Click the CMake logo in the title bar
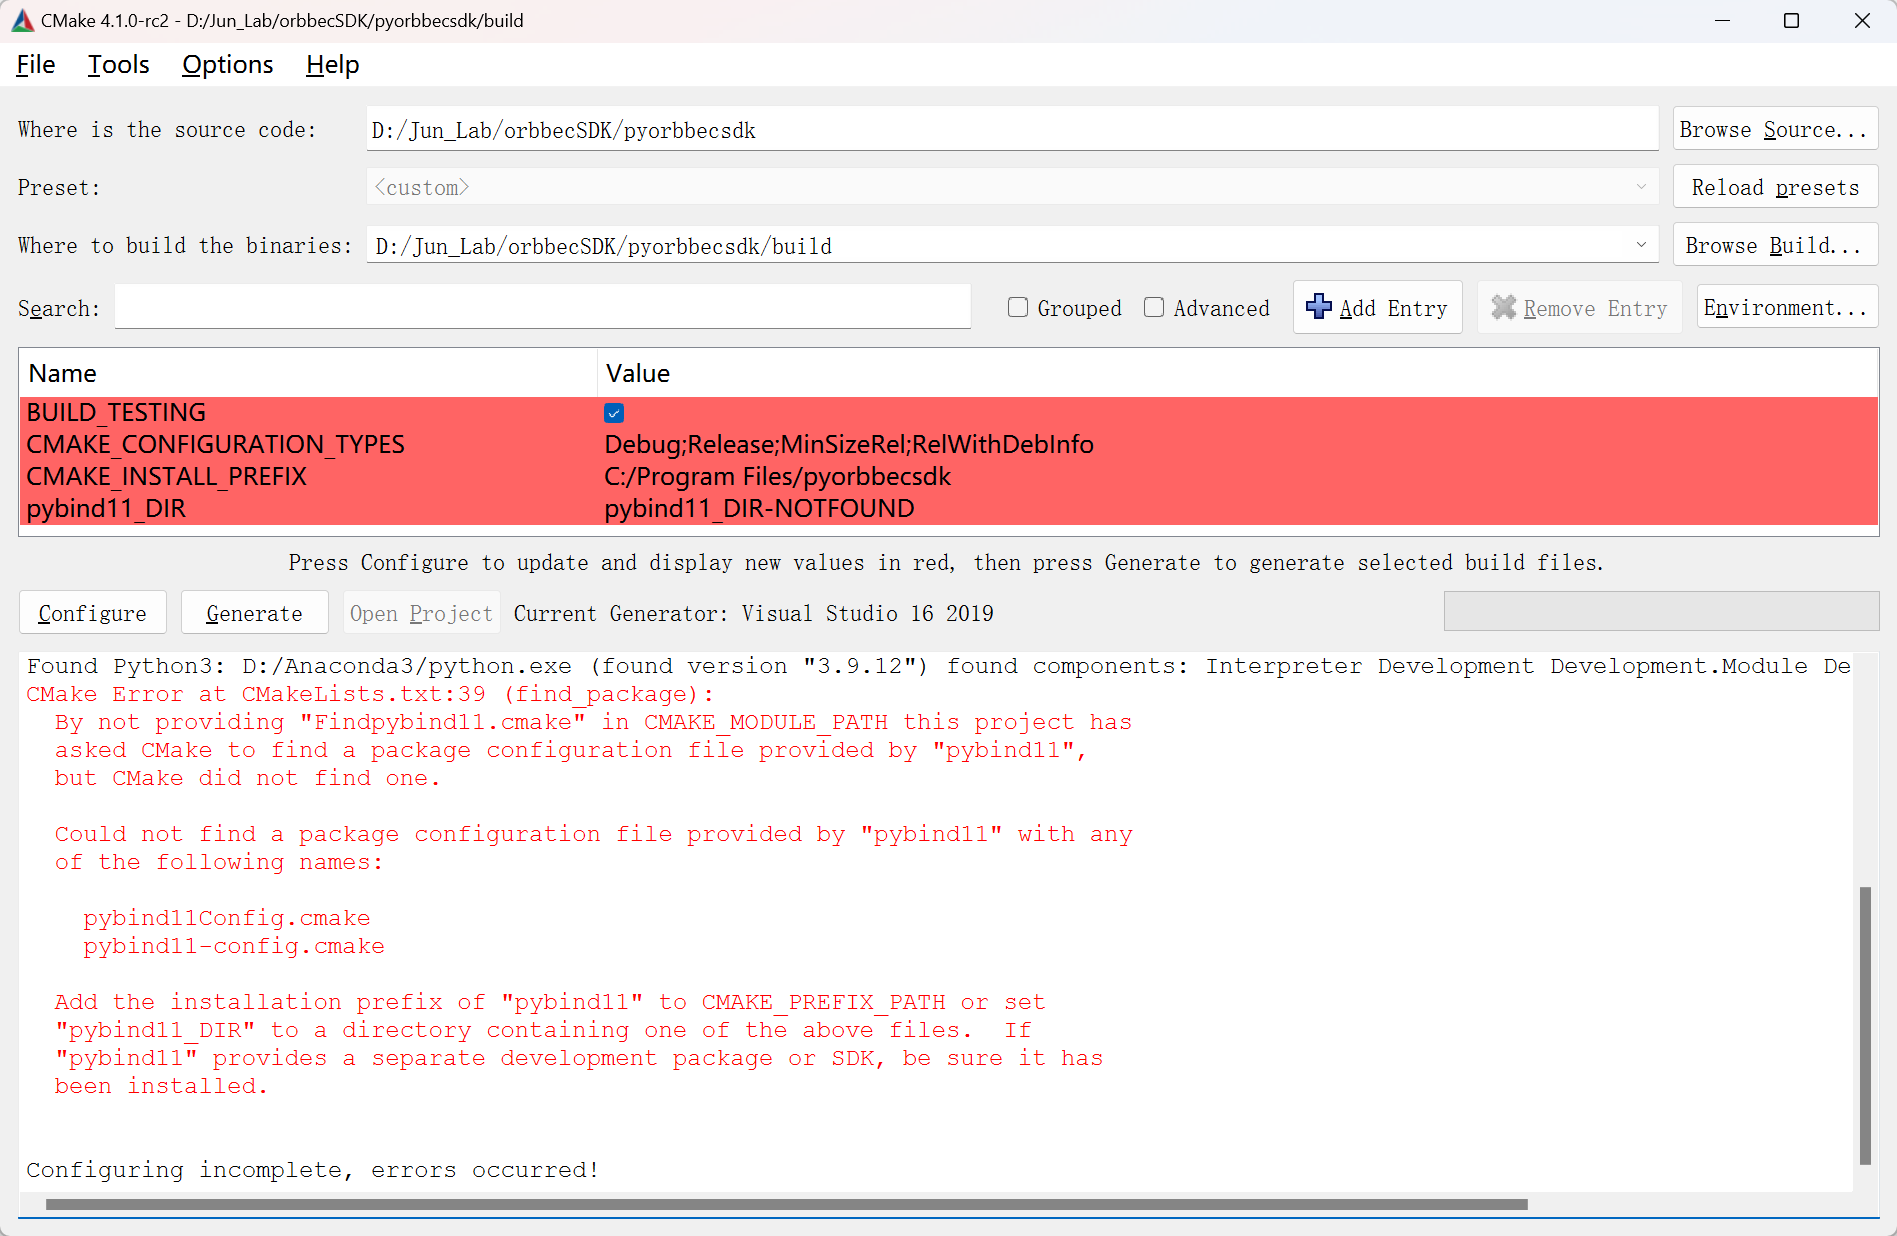The width and height of the screenshot is (1897, 1236). pos(21,20)
